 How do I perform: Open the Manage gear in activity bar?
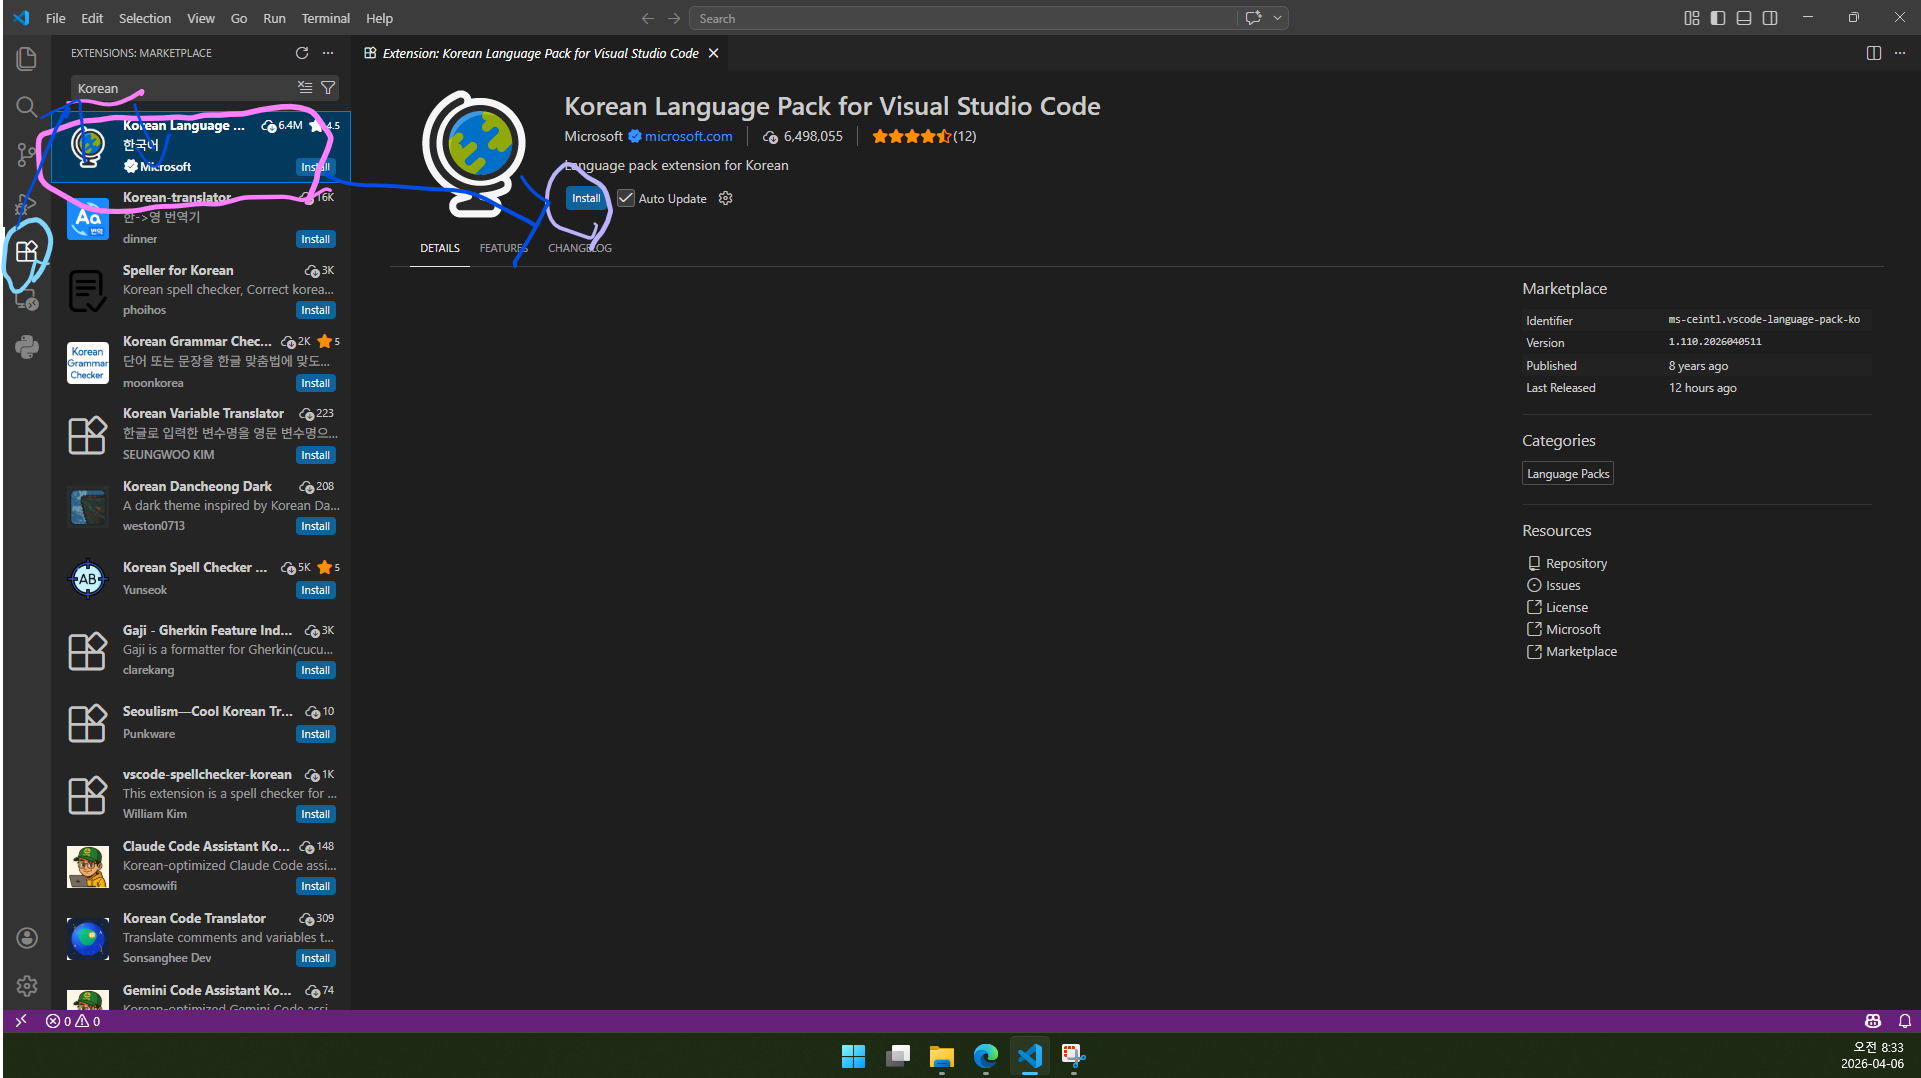27,986
